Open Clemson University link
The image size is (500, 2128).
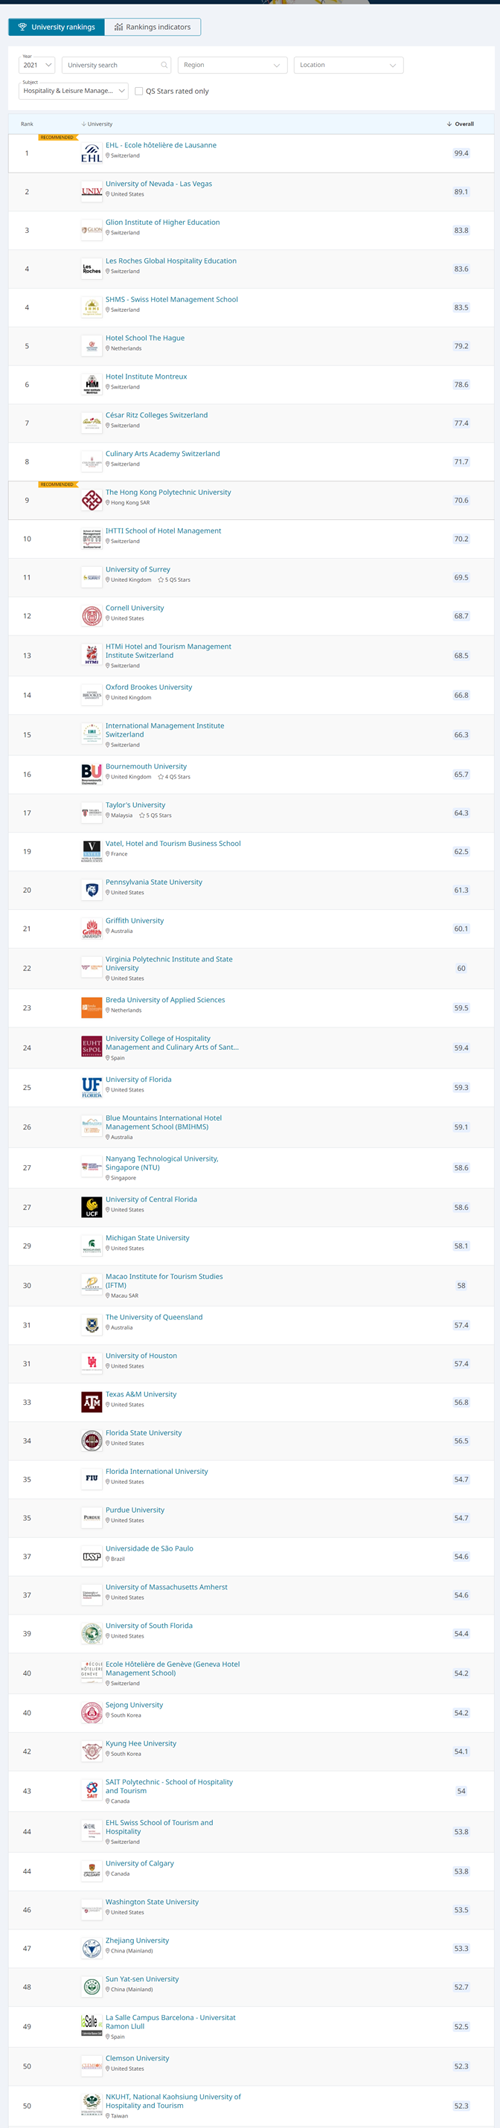point(138,2058)
